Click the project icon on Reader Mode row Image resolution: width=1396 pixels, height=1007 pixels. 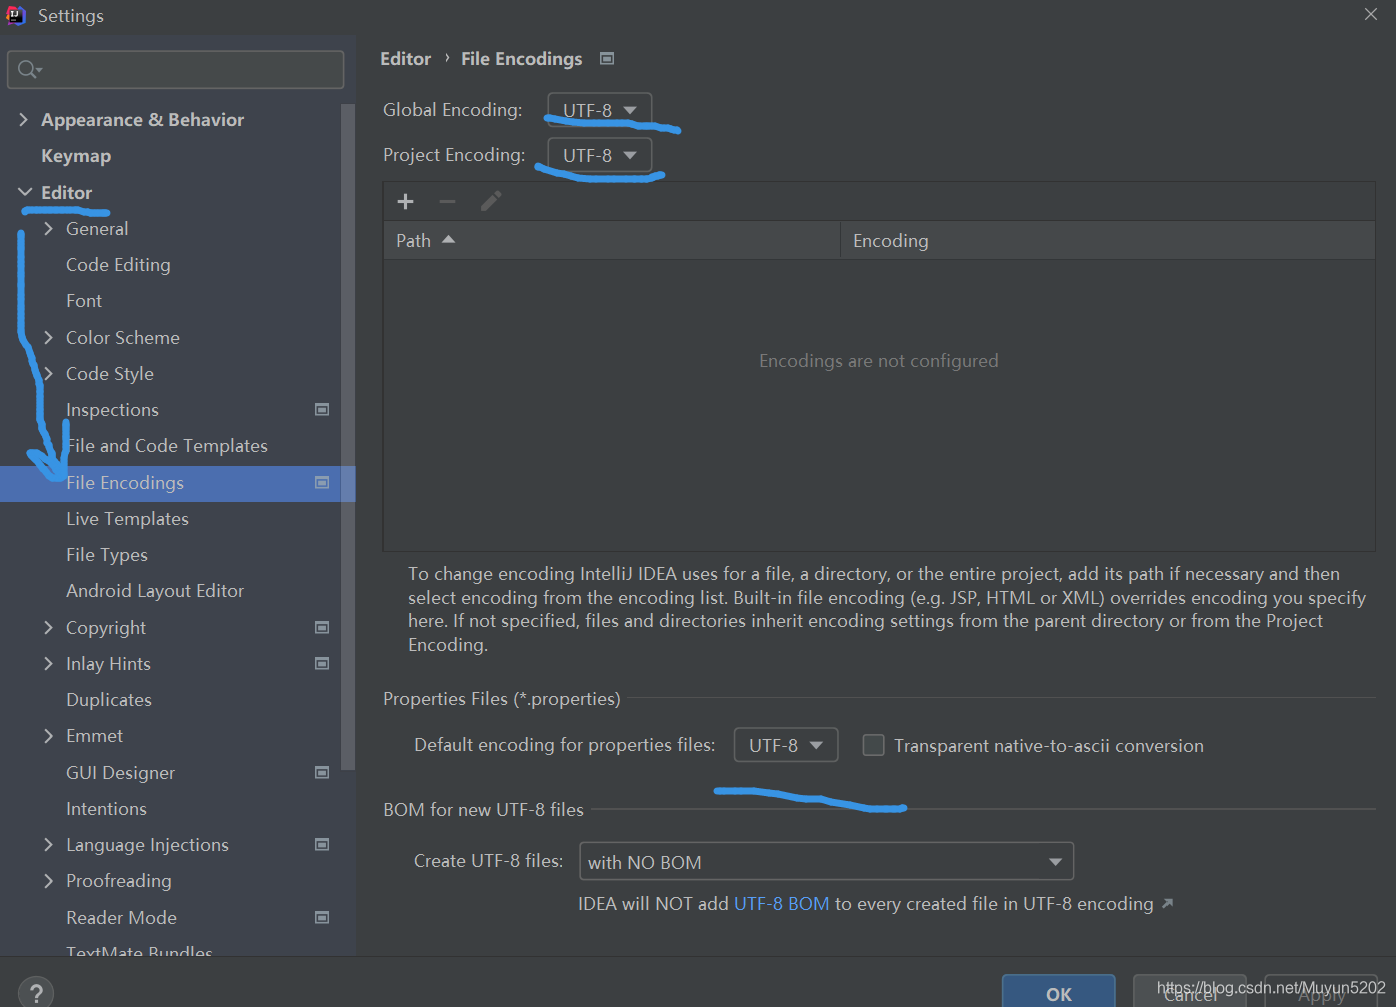322,917
